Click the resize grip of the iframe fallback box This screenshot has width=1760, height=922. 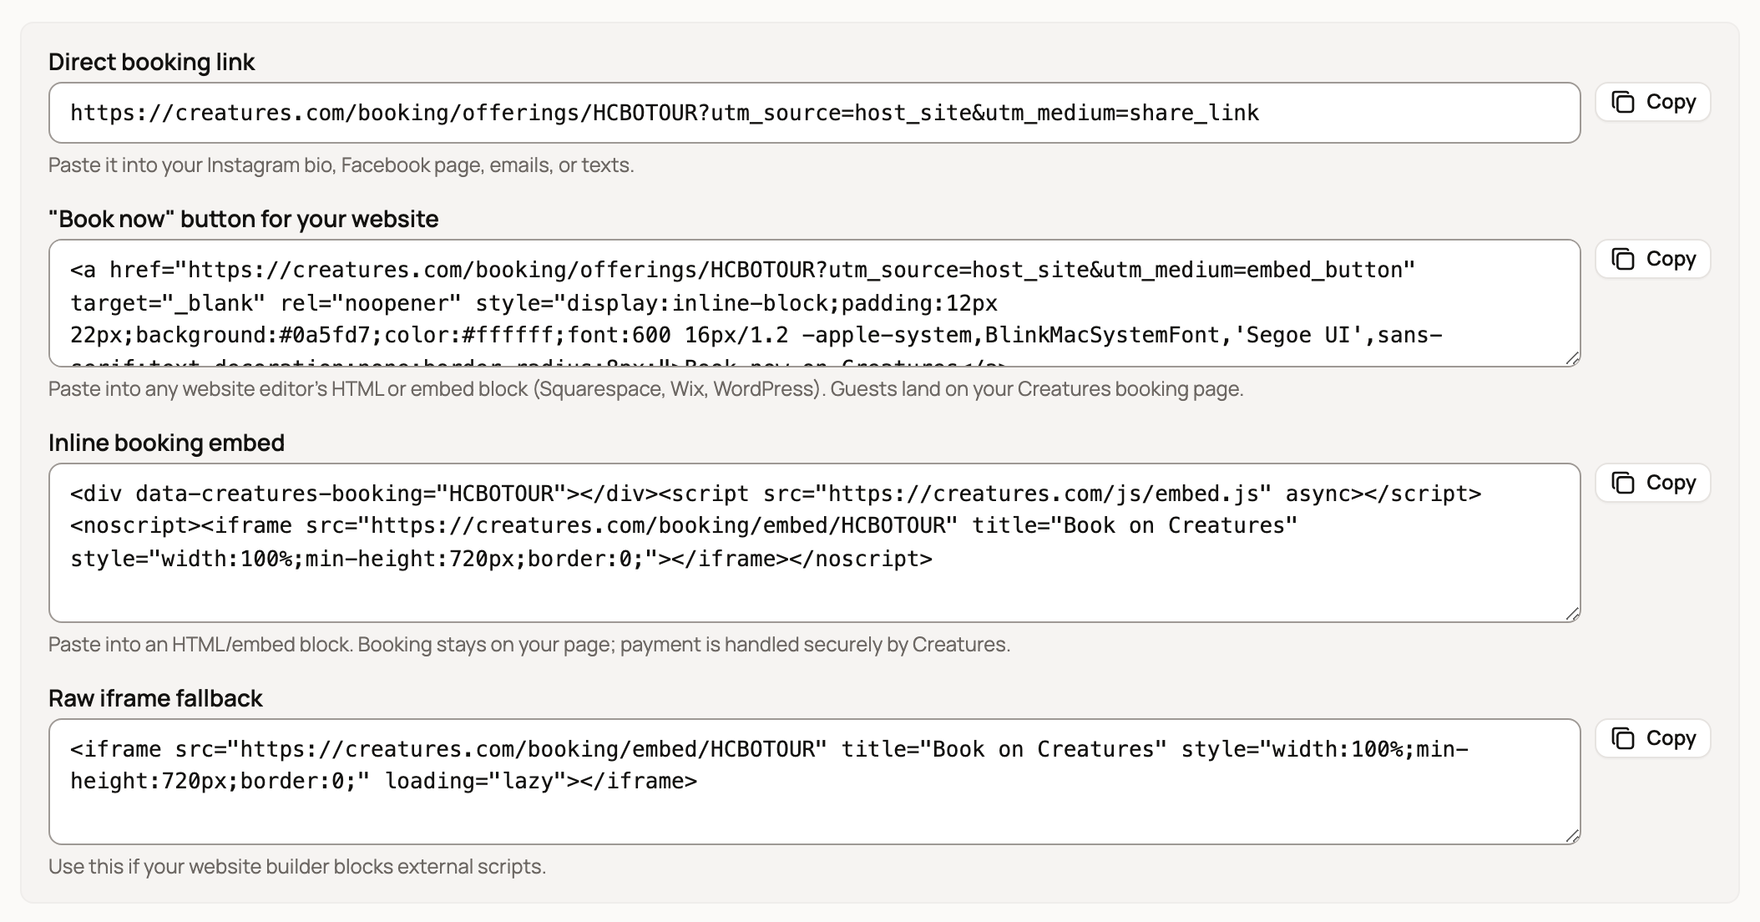[x=1572, y=836]
